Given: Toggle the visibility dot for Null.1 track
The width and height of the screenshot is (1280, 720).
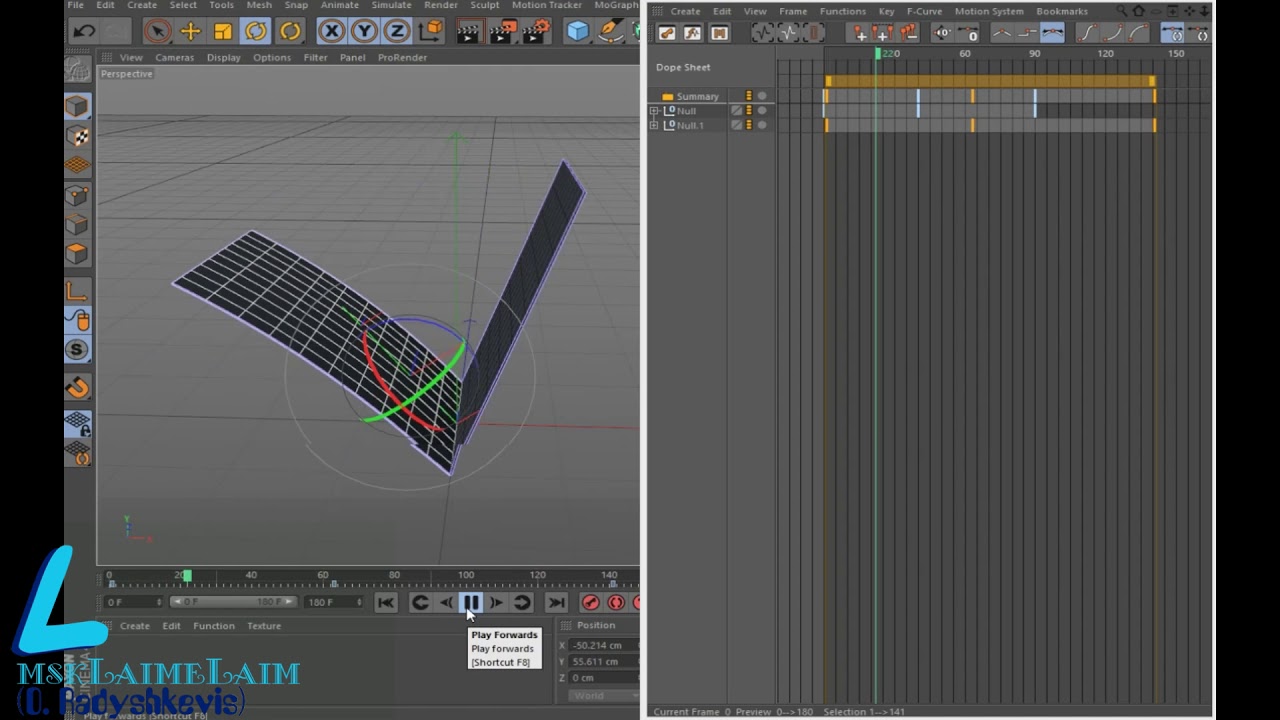Looking at the screenshot, I should [762, 125].
